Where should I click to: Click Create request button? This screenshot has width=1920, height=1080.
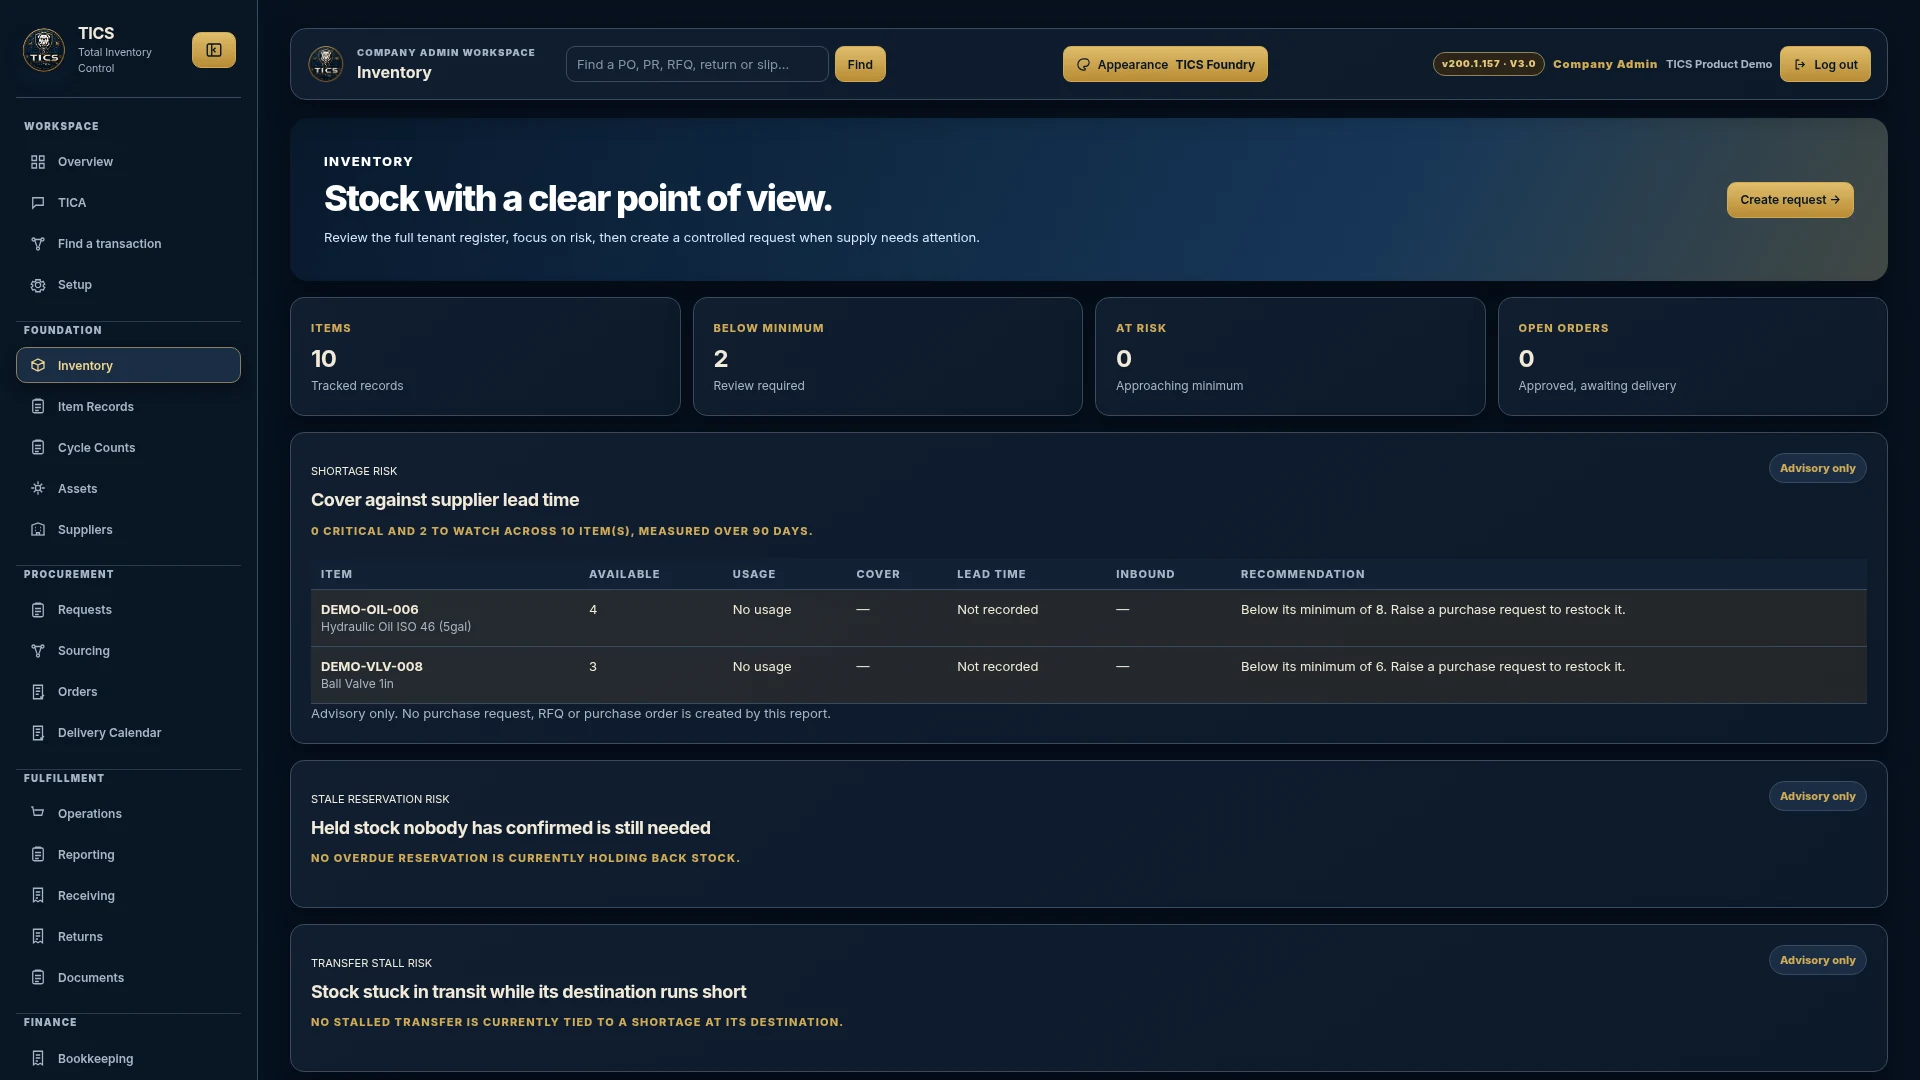(x=1790, y=200)
